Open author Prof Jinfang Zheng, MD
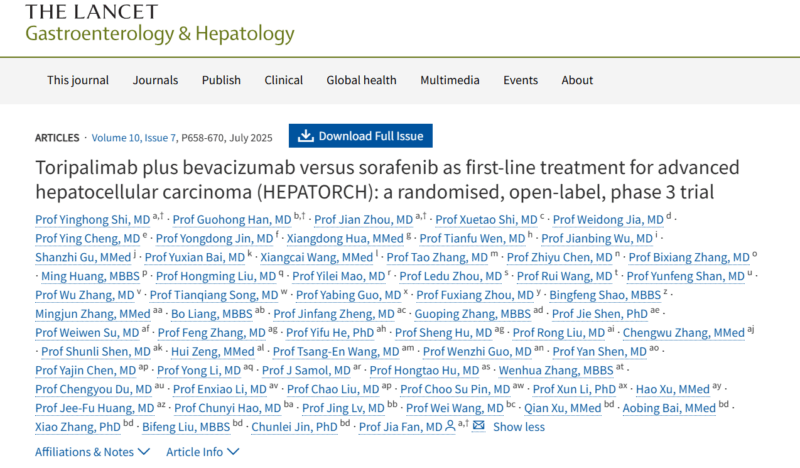This screenshot has height=468, width=800. click(x=334, y=314)
